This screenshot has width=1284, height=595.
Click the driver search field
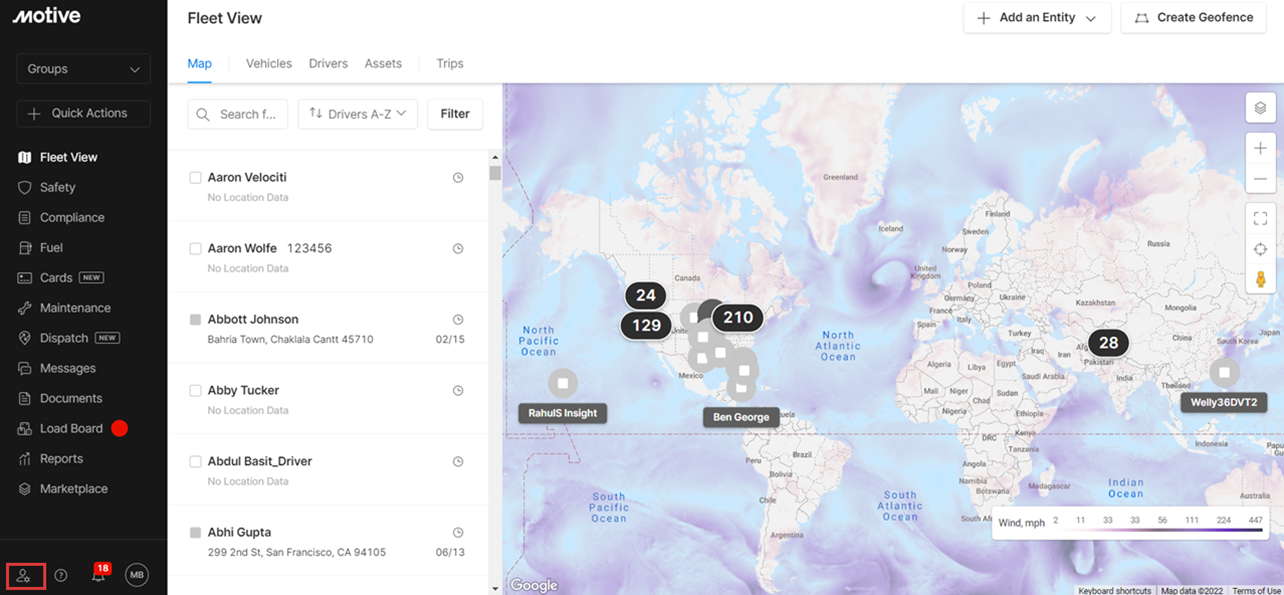tap(238, 114)
